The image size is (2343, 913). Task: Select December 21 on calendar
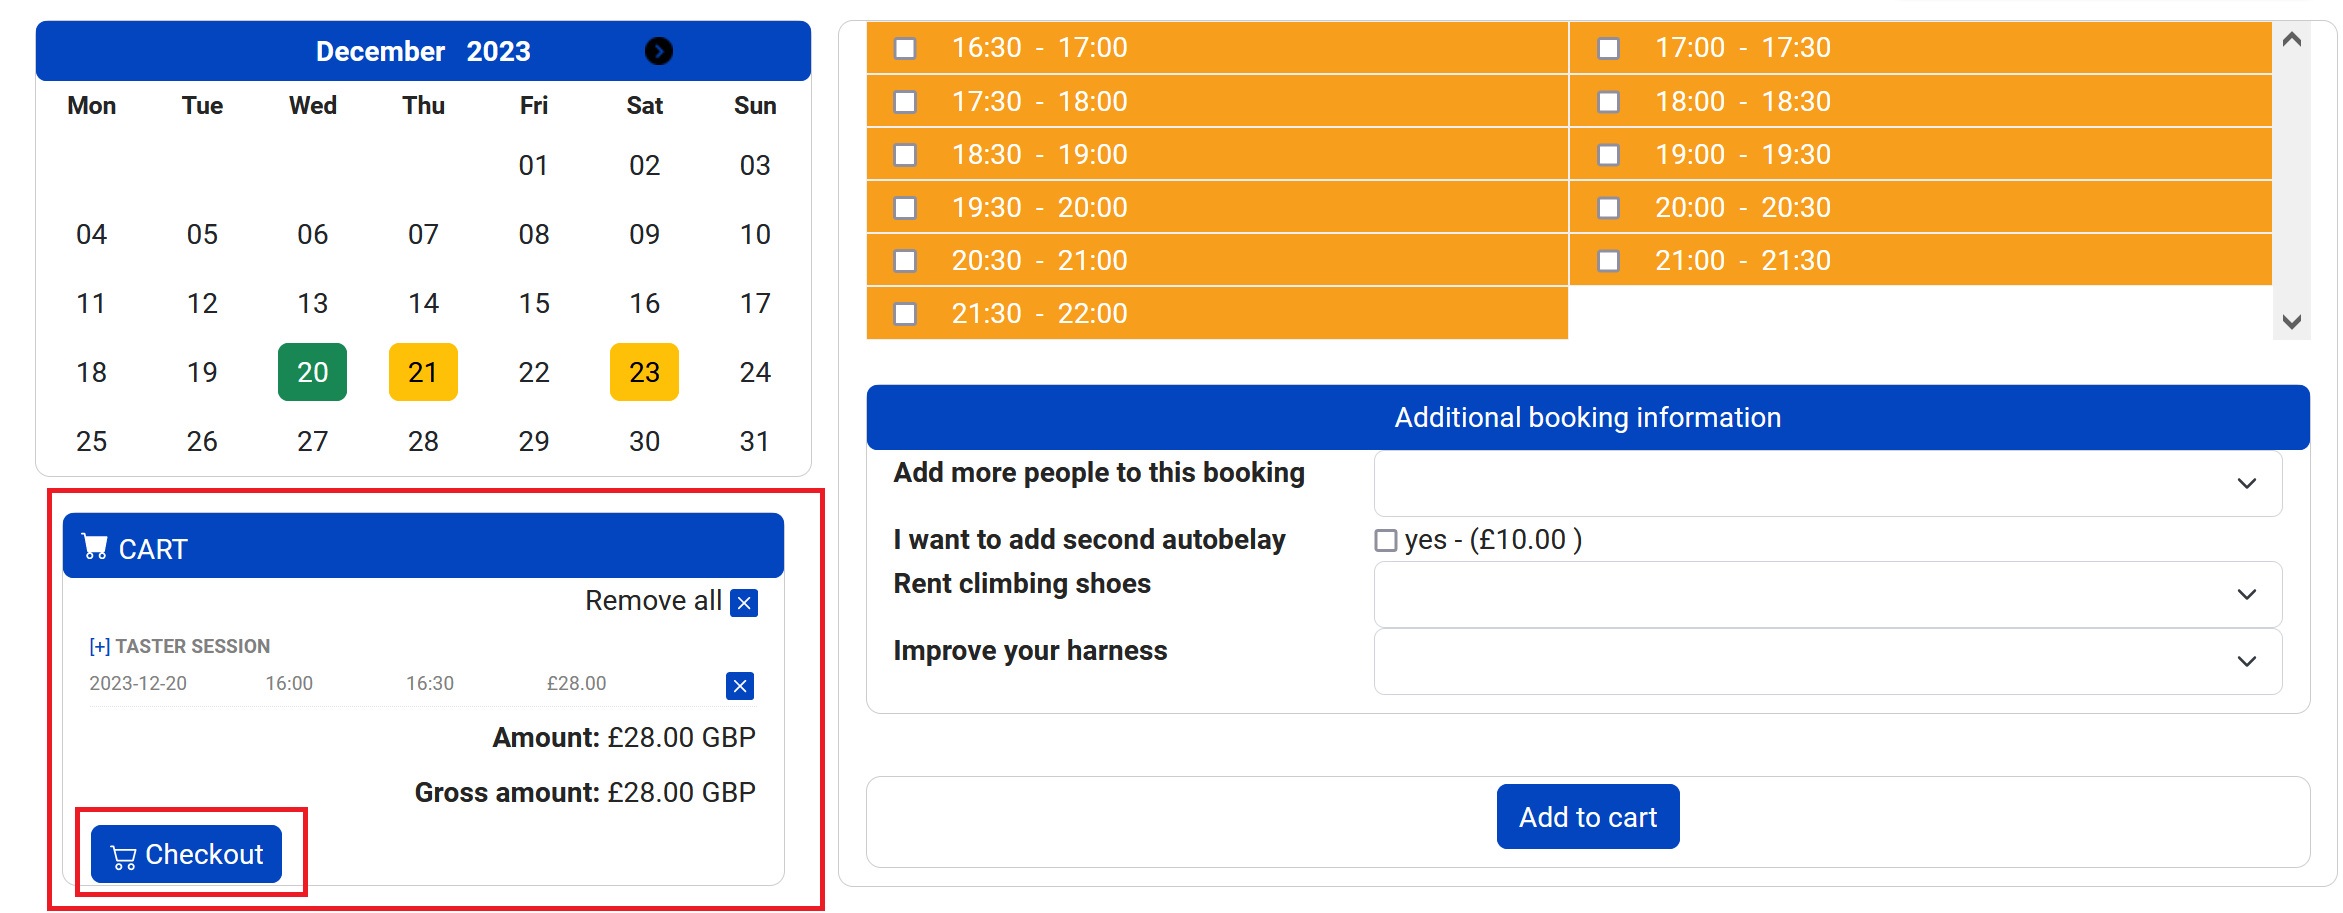423,372
